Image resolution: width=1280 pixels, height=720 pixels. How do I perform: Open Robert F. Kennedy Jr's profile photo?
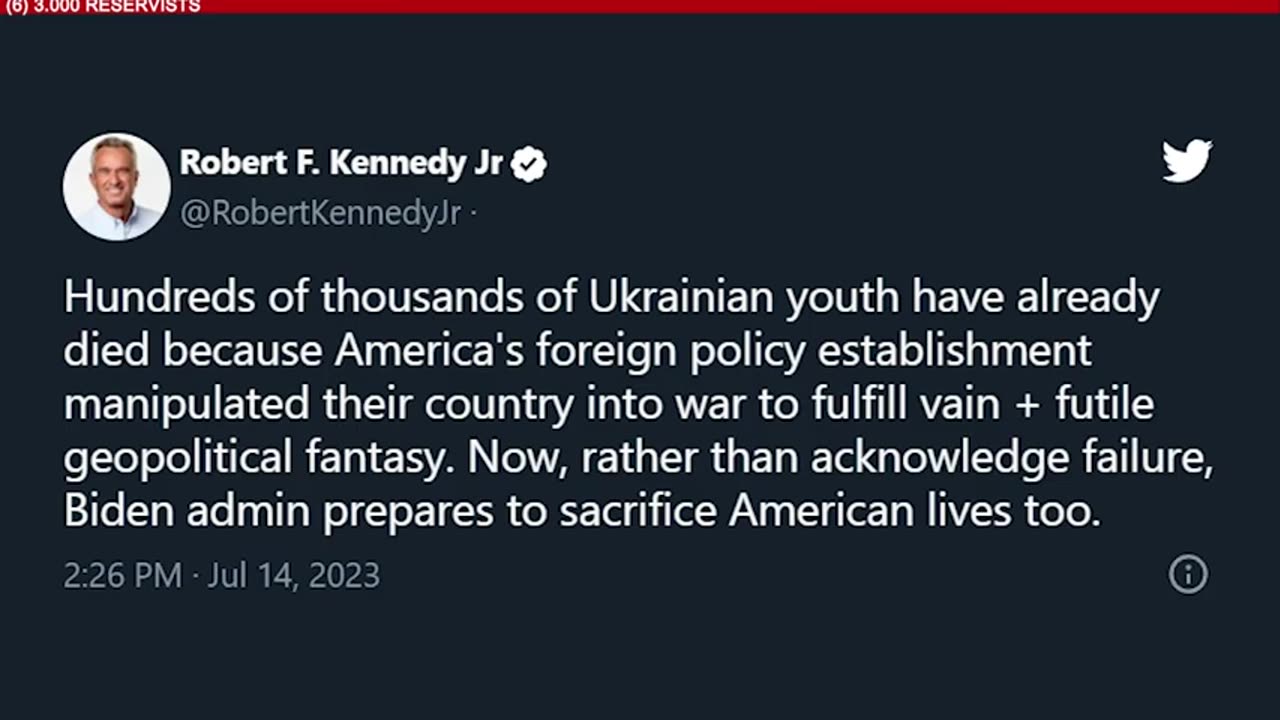[116, 187]
